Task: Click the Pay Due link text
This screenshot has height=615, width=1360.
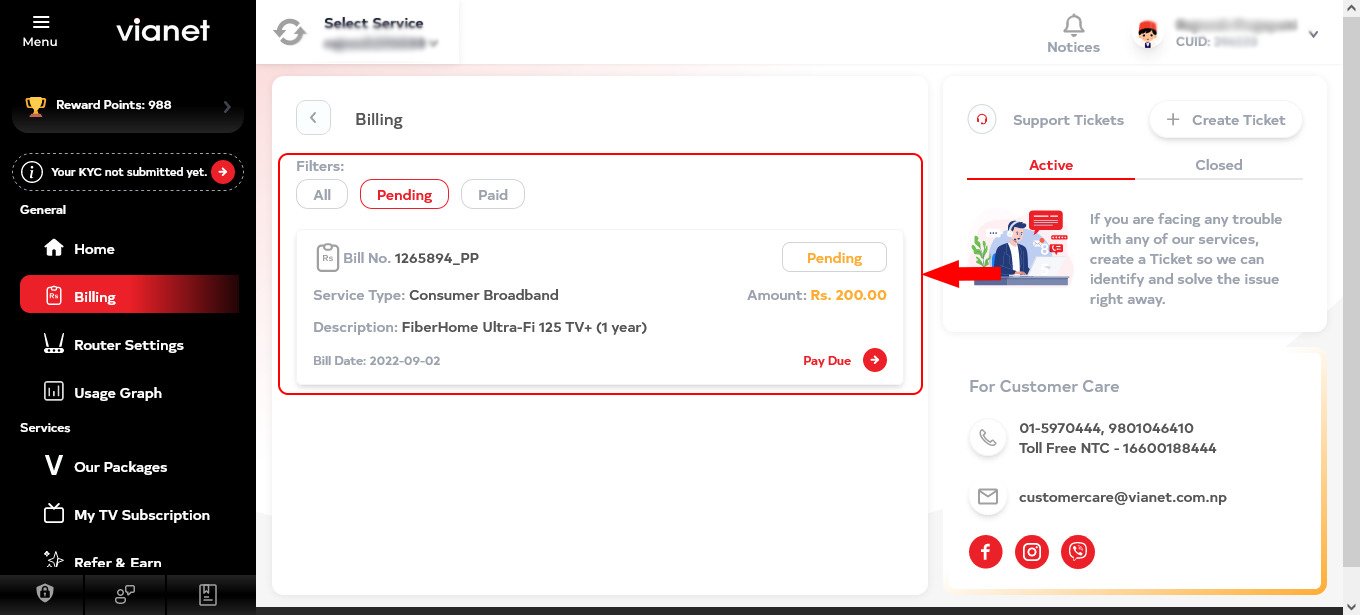Action: click(827, 361)
